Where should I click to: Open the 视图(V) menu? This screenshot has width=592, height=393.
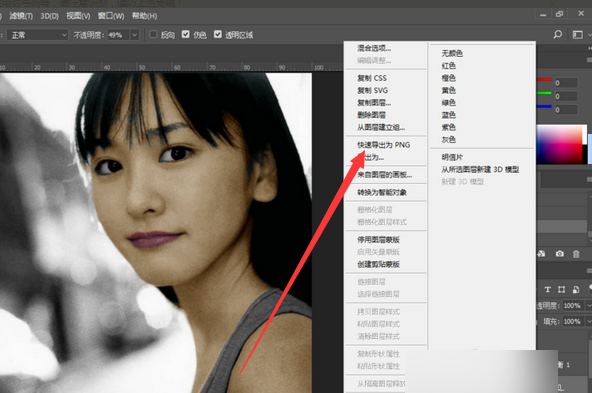click(78, 16)
